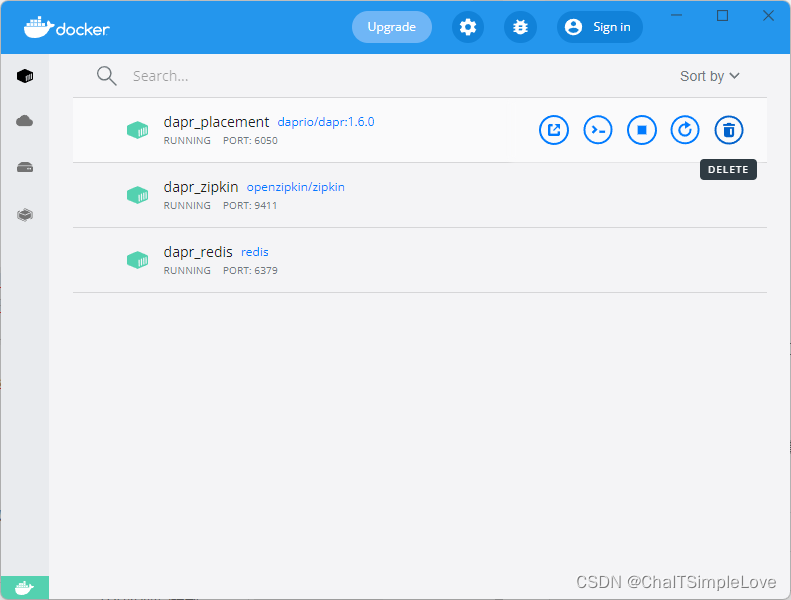Image resolution: width=791 pixels, height=600 pixels.
Task: Click the container icon beside dapr_placement
Action: click(137, 130)
